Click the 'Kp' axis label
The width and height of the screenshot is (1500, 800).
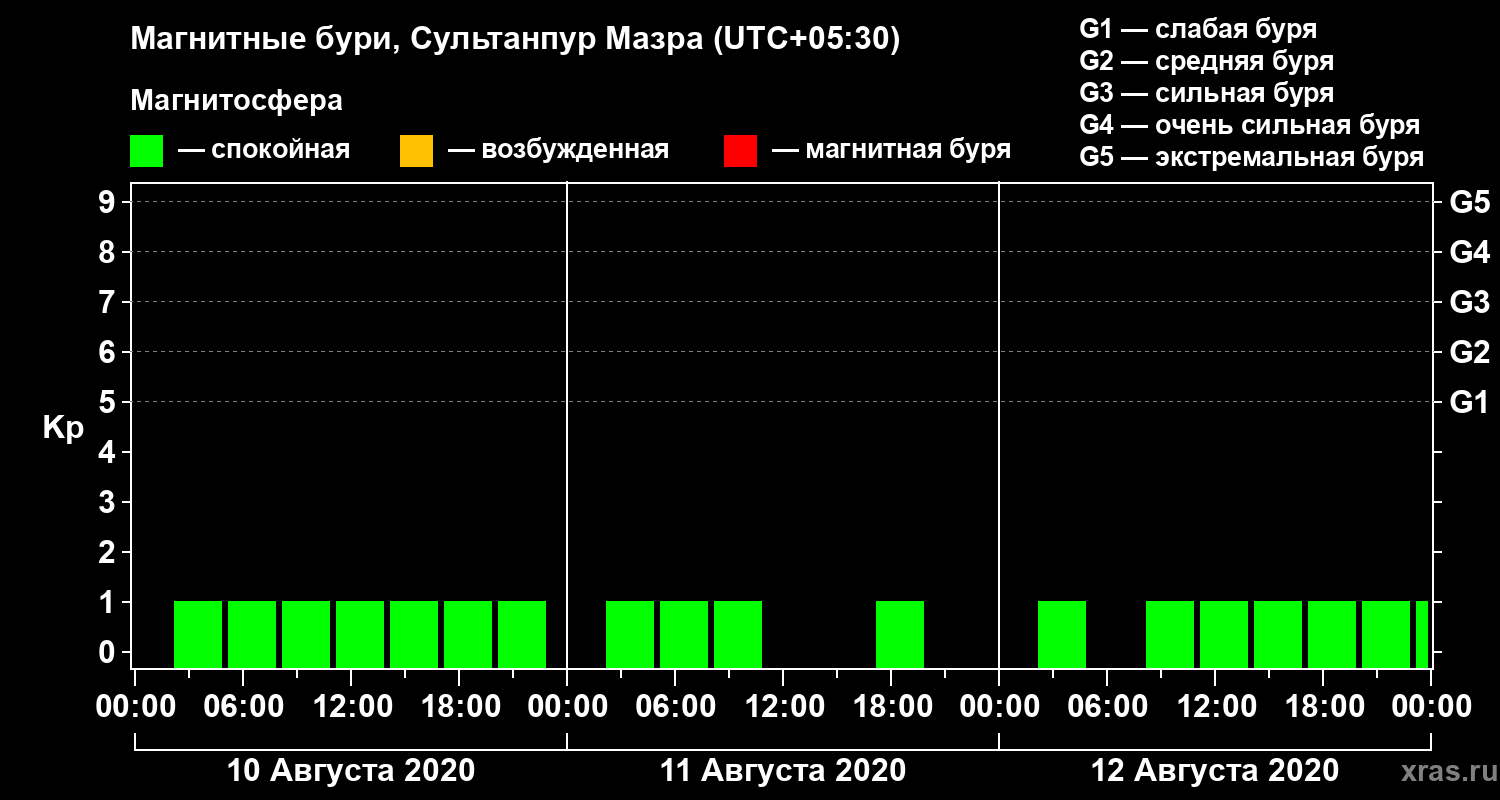tap(63, 428)
